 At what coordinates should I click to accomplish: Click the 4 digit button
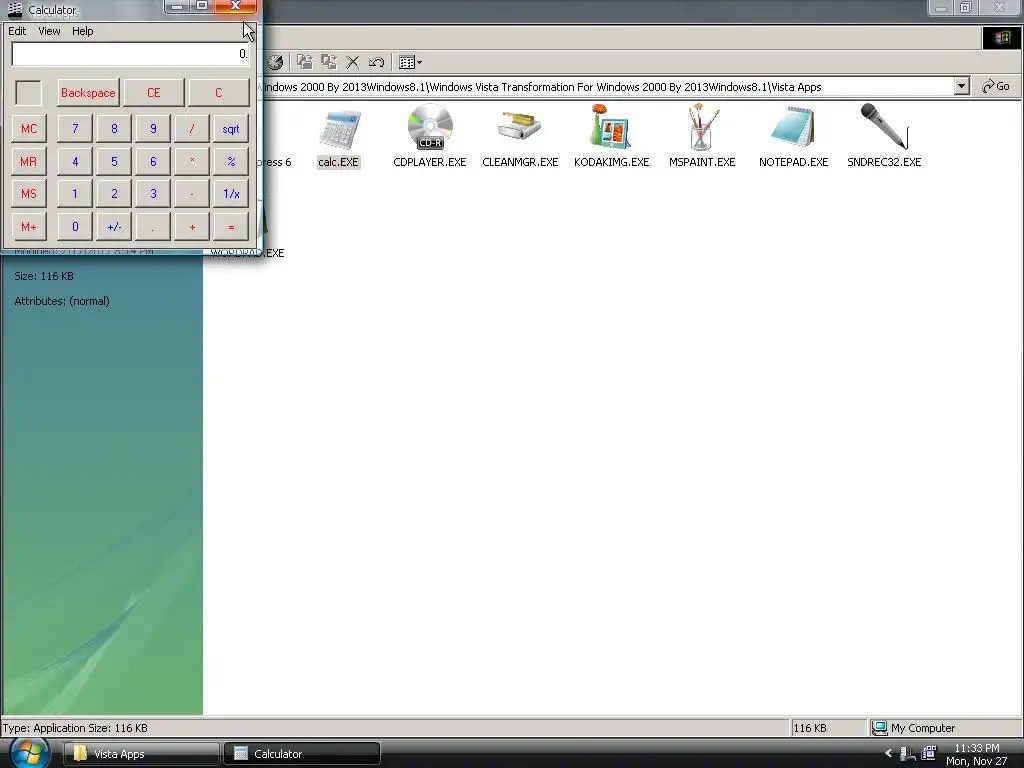pyautogui.click(x=75, y=161)
